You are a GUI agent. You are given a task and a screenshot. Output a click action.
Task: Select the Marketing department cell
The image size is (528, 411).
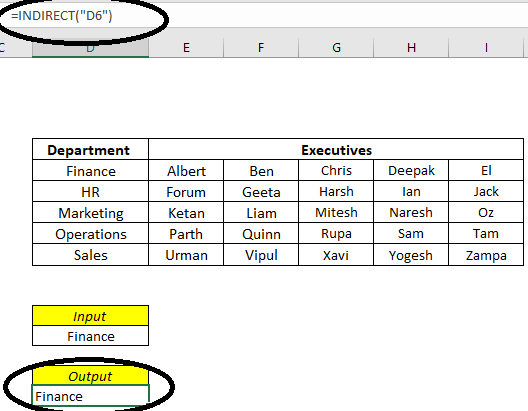[x=90, y=212]
